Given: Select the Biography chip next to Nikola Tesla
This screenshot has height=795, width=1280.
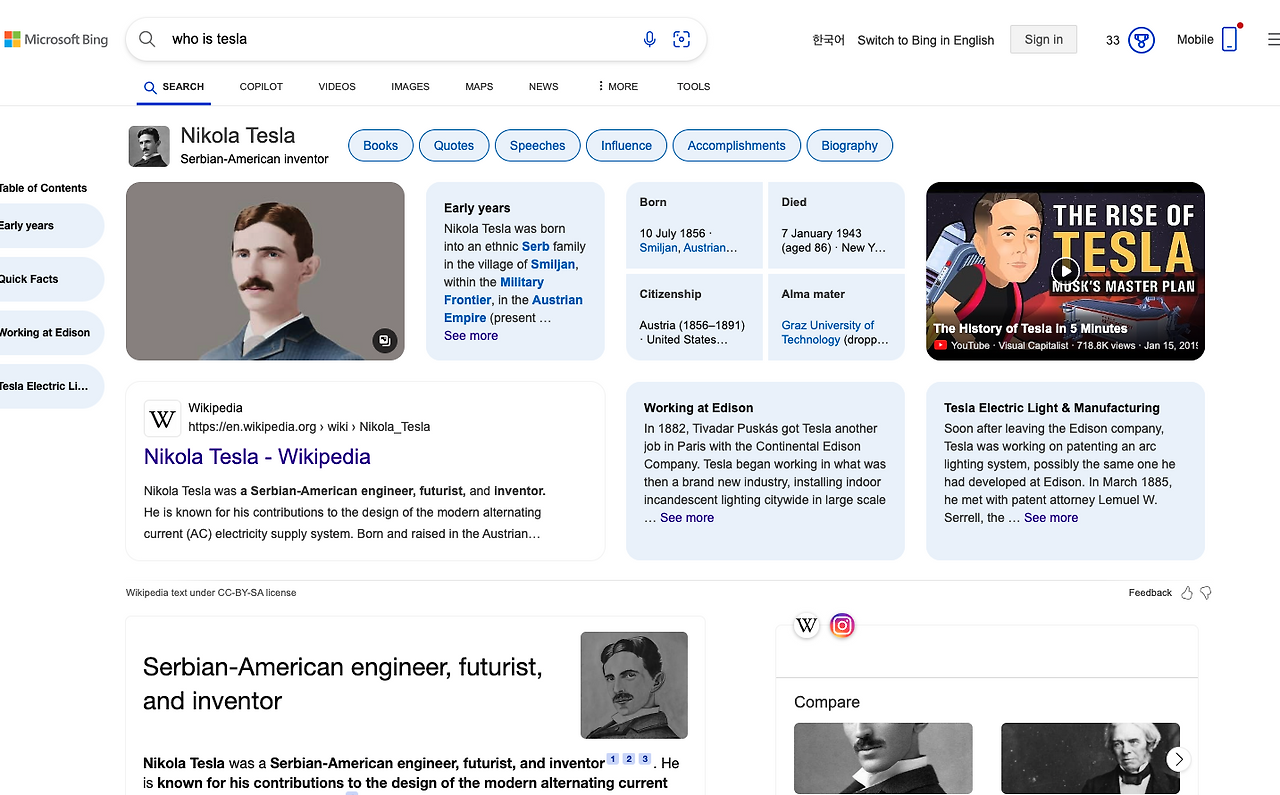Looking at the screenshot, I should click(x=849, y=145).
